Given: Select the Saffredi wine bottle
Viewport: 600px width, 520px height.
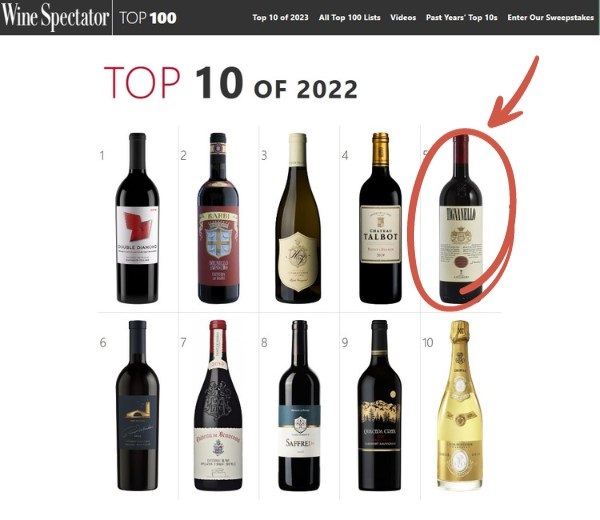Looking at the screenshot, I should coord(299,406).
